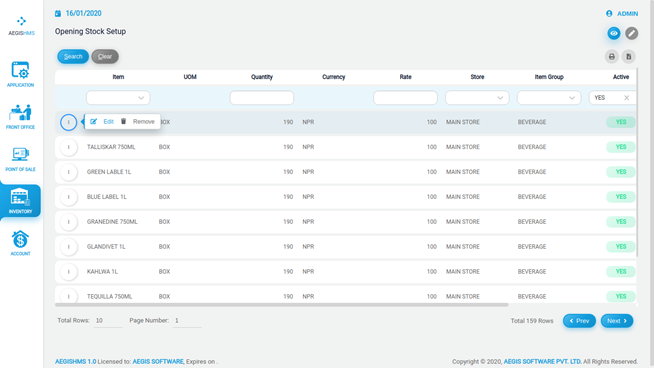654x368 pixels.
Task: Click the vertical scrollbar of the table
Action: coord(637,163)
